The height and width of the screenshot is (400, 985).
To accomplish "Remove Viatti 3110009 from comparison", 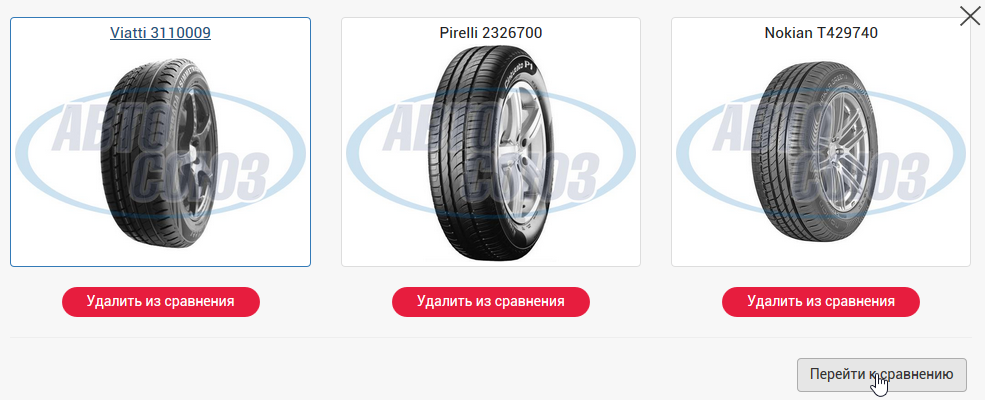I will 160,301.
